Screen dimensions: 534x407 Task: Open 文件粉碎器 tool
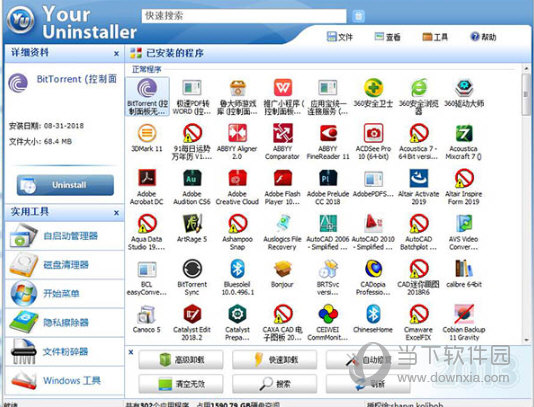[x=65, y=351]
